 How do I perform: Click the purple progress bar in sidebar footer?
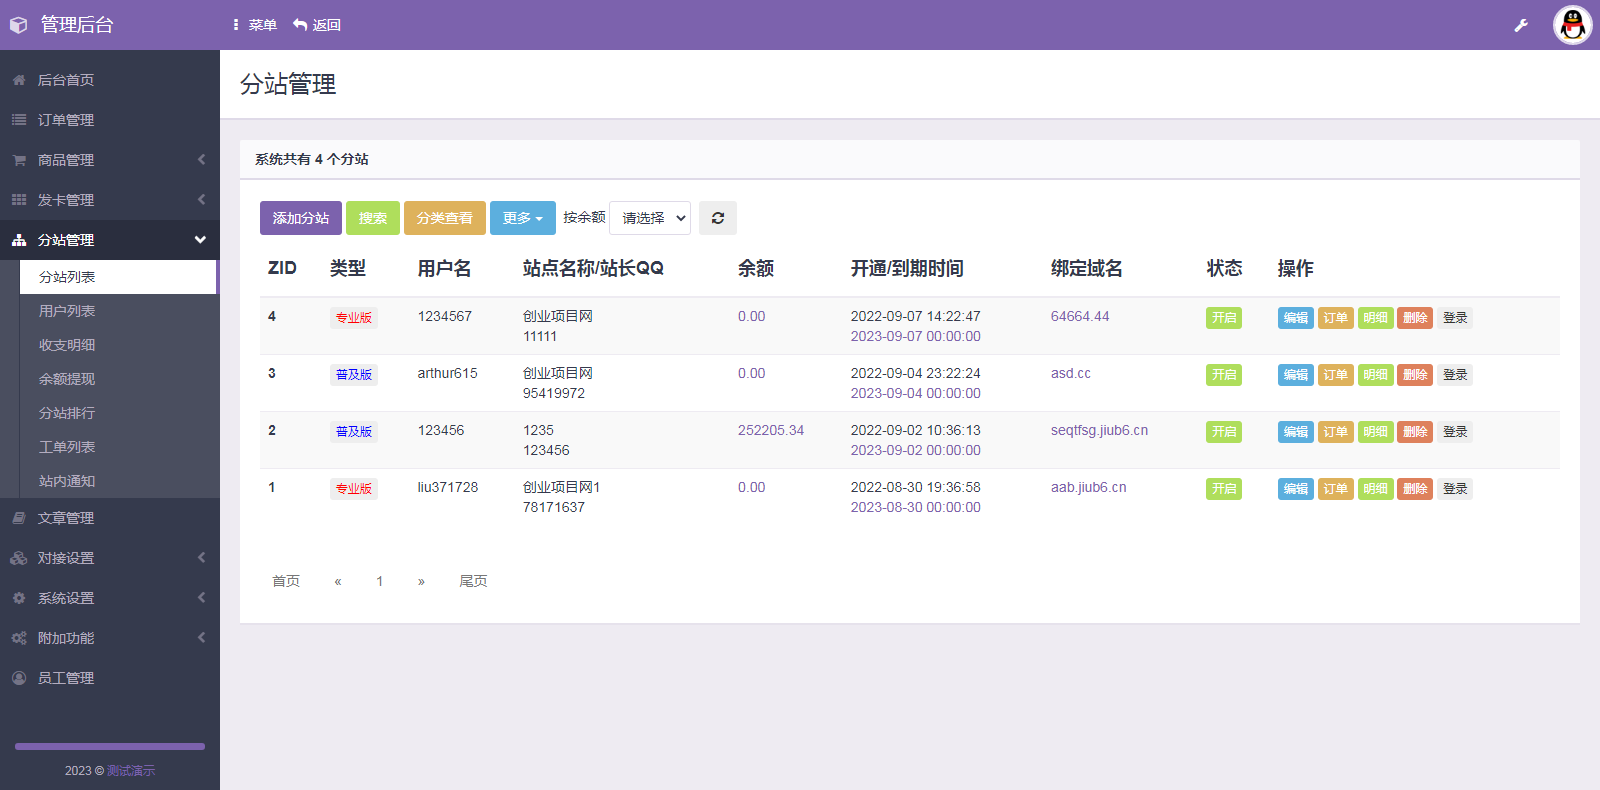[x=110, y=746]
